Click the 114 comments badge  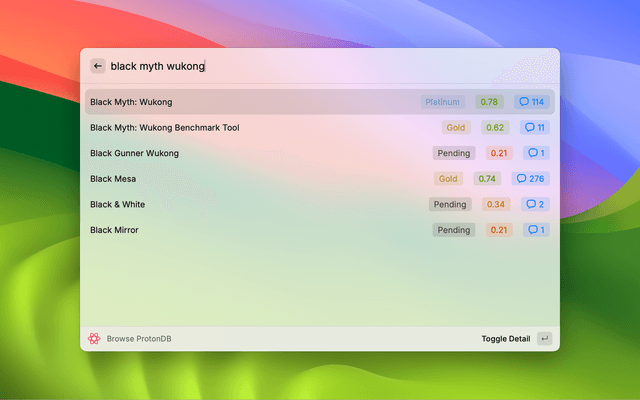531,102
